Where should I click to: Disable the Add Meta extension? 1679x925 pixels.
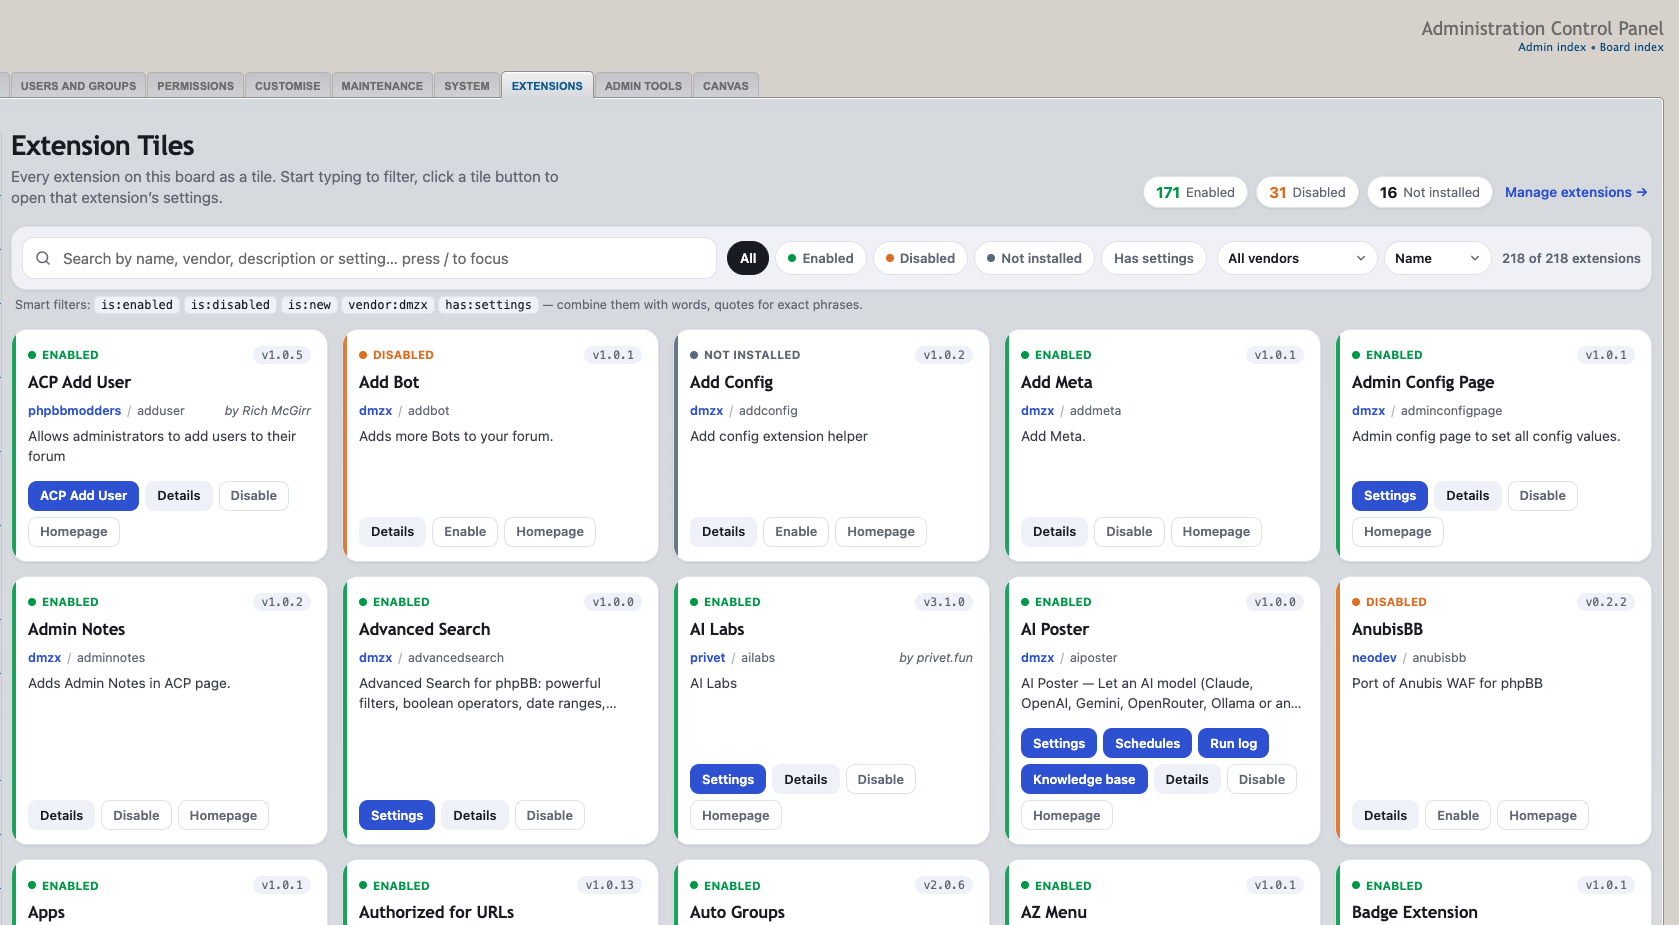point(1129,532)
